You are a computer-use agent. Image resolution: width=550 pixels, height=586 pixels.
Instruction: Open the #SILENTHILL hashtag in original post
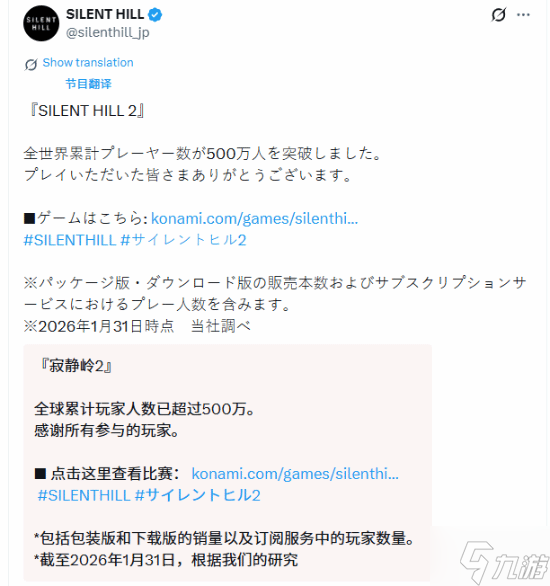point(70,240)
